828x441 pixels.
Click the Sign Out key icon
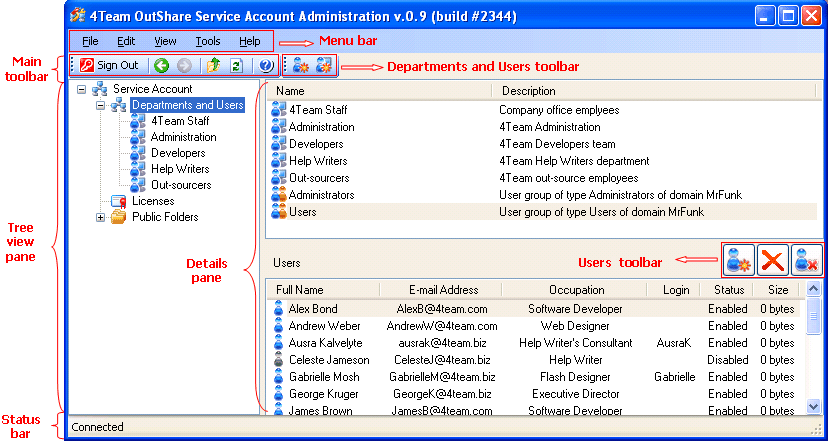pos(87,65)
